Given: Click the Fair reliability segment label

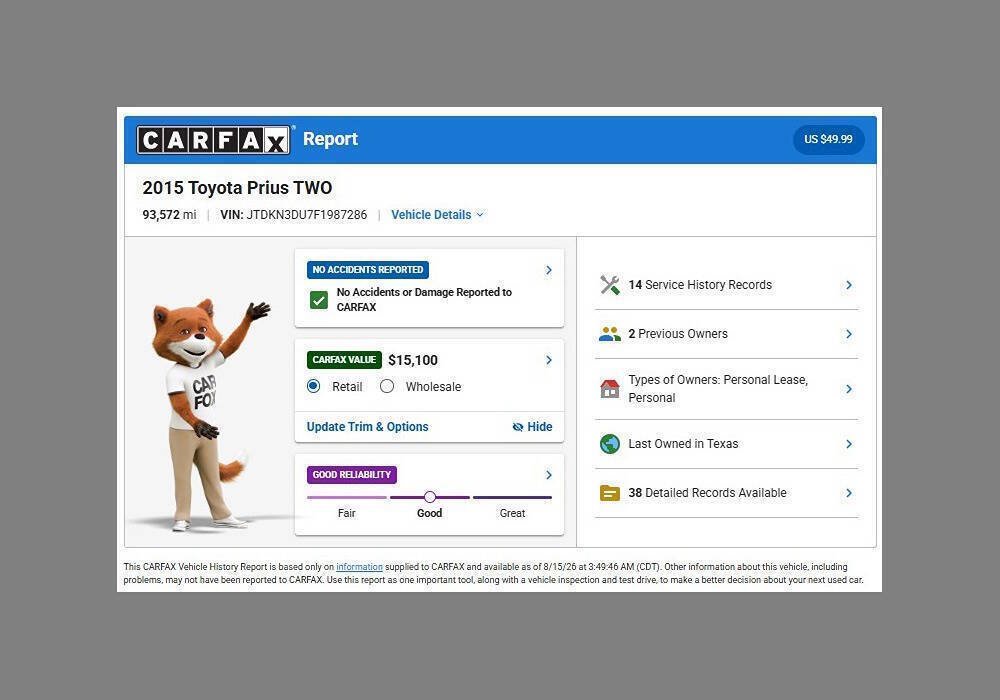Looking at the screenshot, I should (x=346, y=513).
